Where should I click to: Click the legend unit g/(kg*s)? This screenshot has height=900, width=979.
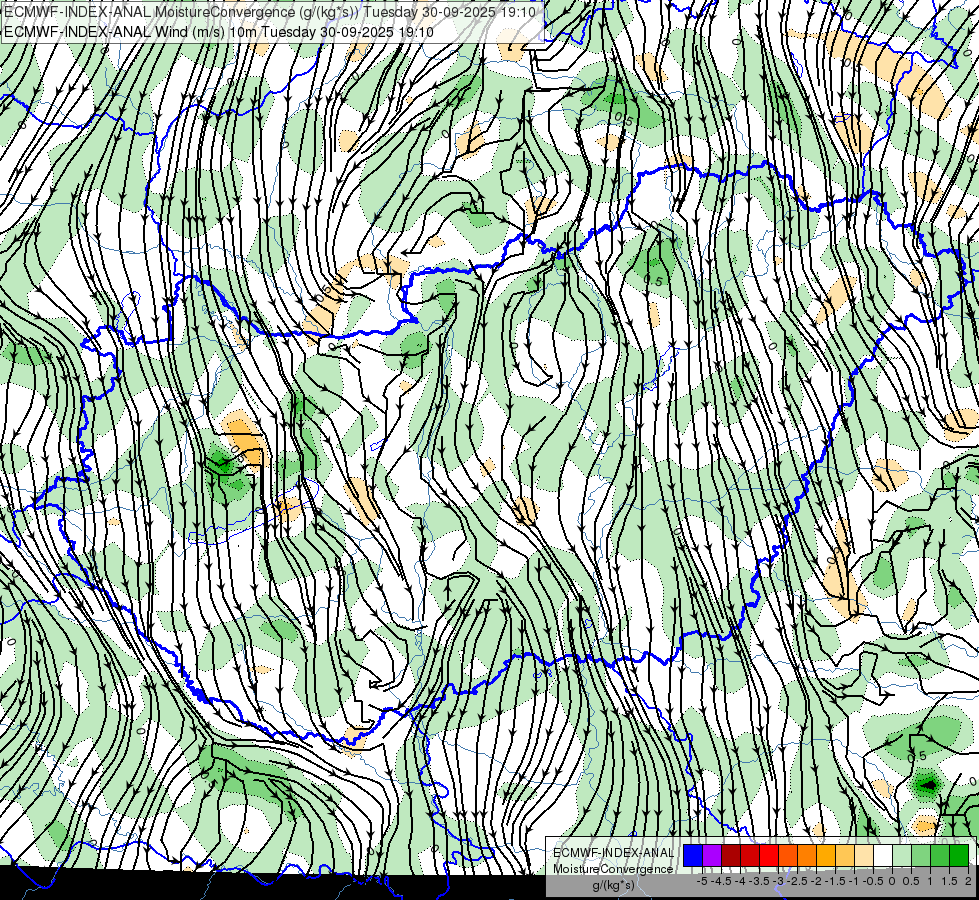pyautogui.click(x=613, y=885)
